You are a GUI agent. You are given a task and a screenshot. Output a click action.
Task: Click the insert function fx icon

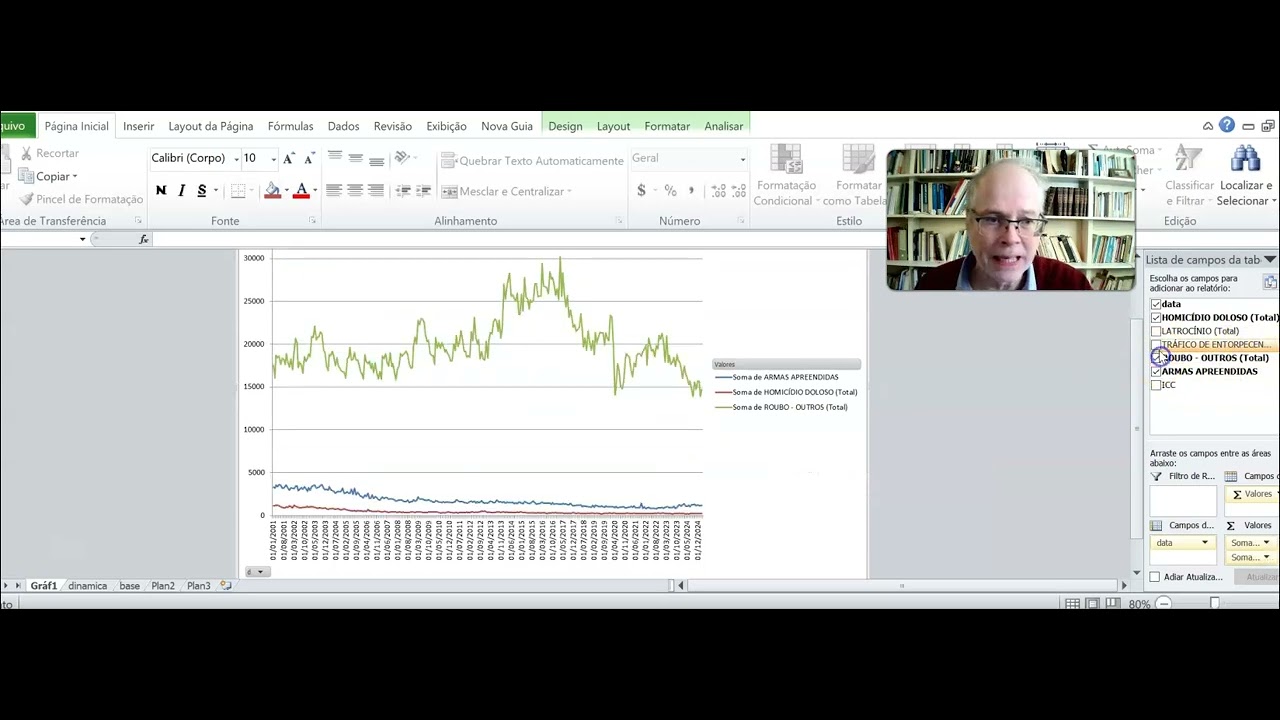pos(144,239)
